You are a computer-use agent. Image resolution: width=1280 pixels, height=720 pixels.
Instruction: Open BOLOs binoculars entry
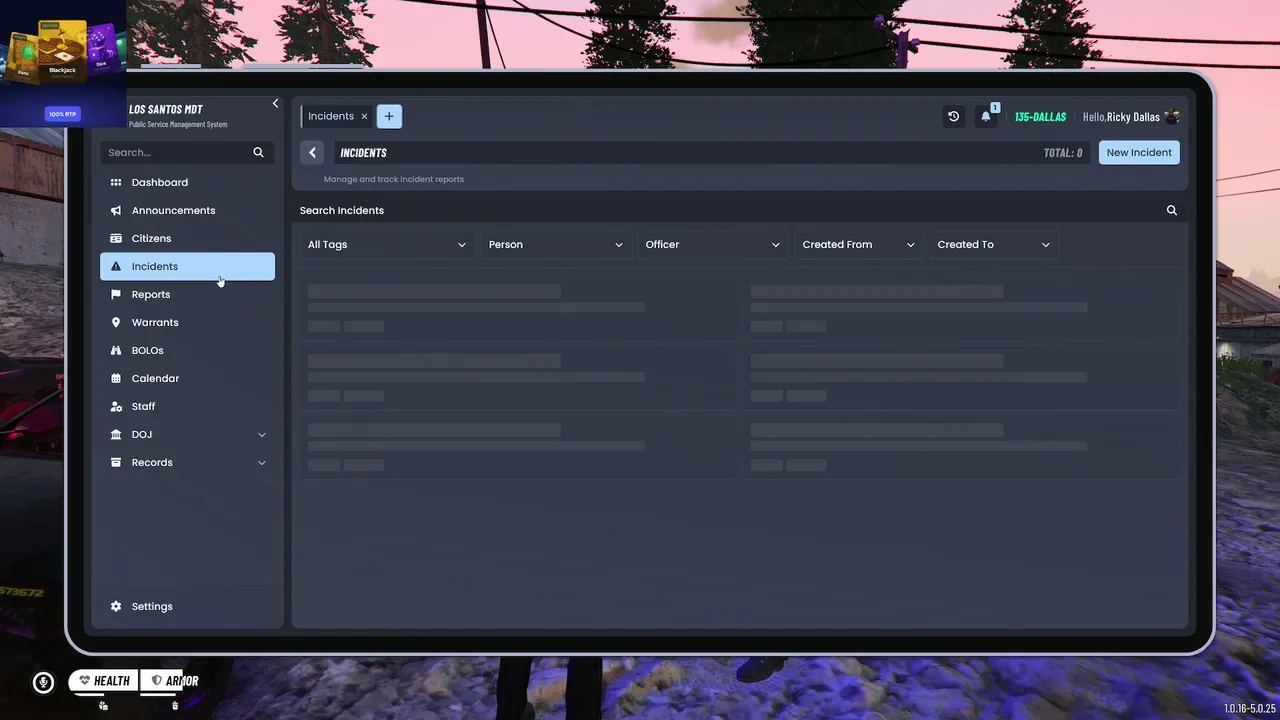coord(187,350)
